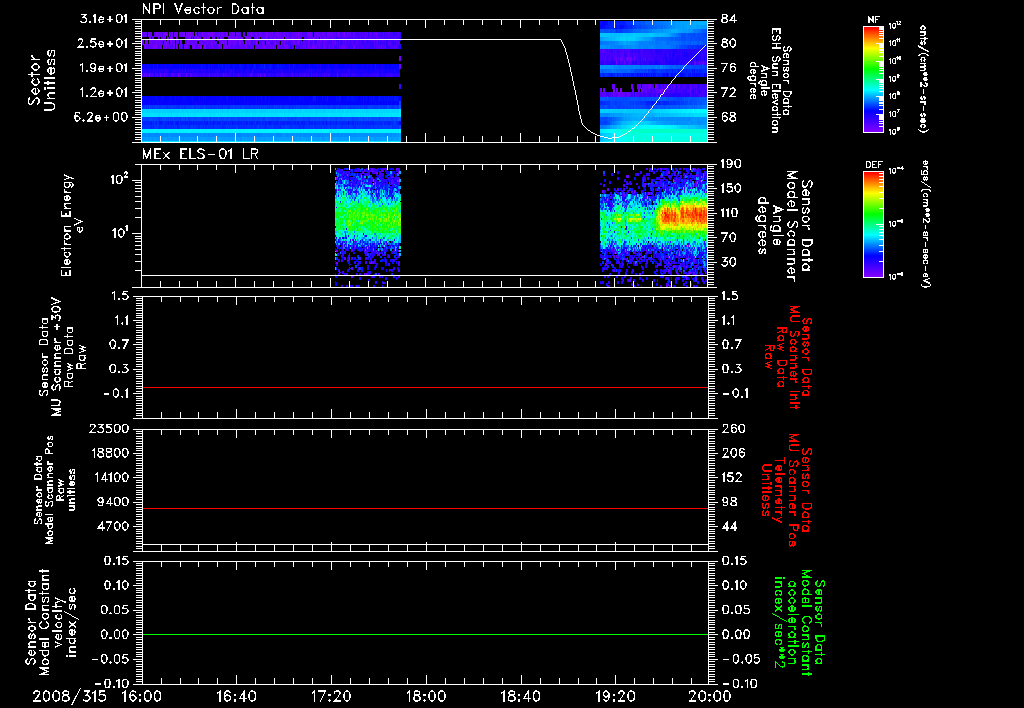1024x708 pixels.
Task: Click the green constant acceleration trace line
Action: pos(425,634)
